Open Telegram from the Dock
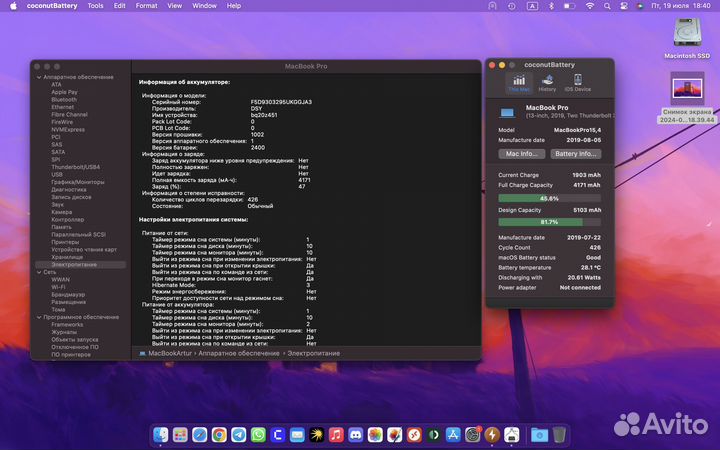The width and height of the screenshot is (720, 450). coord(239,434)
